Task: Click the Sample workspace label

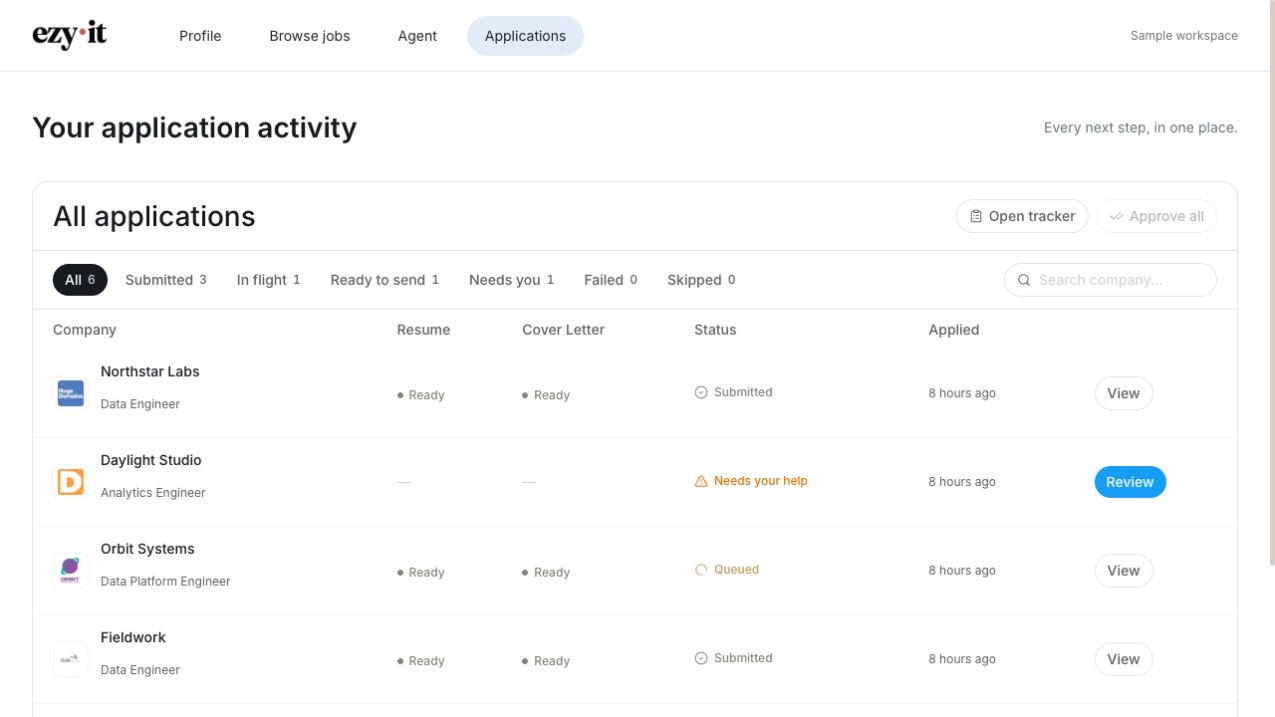Action: pyautogui.click(x=1184, y=36)
